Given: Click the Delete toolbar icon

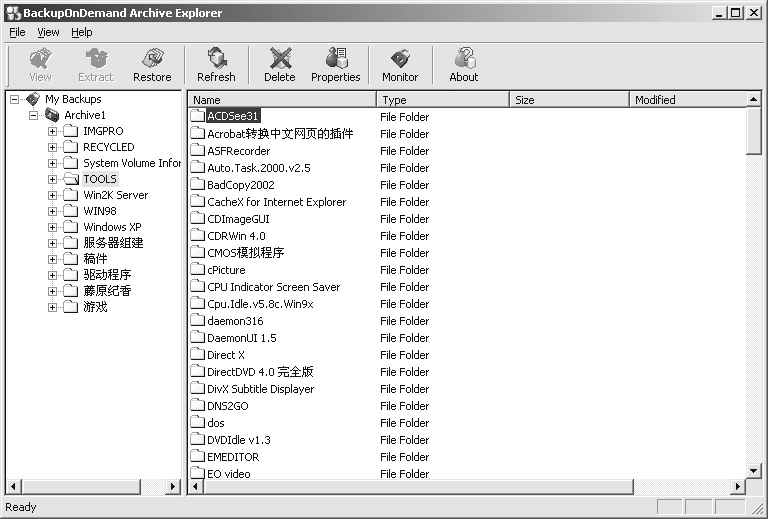Looking at the screenshot, I should (280, 58).
